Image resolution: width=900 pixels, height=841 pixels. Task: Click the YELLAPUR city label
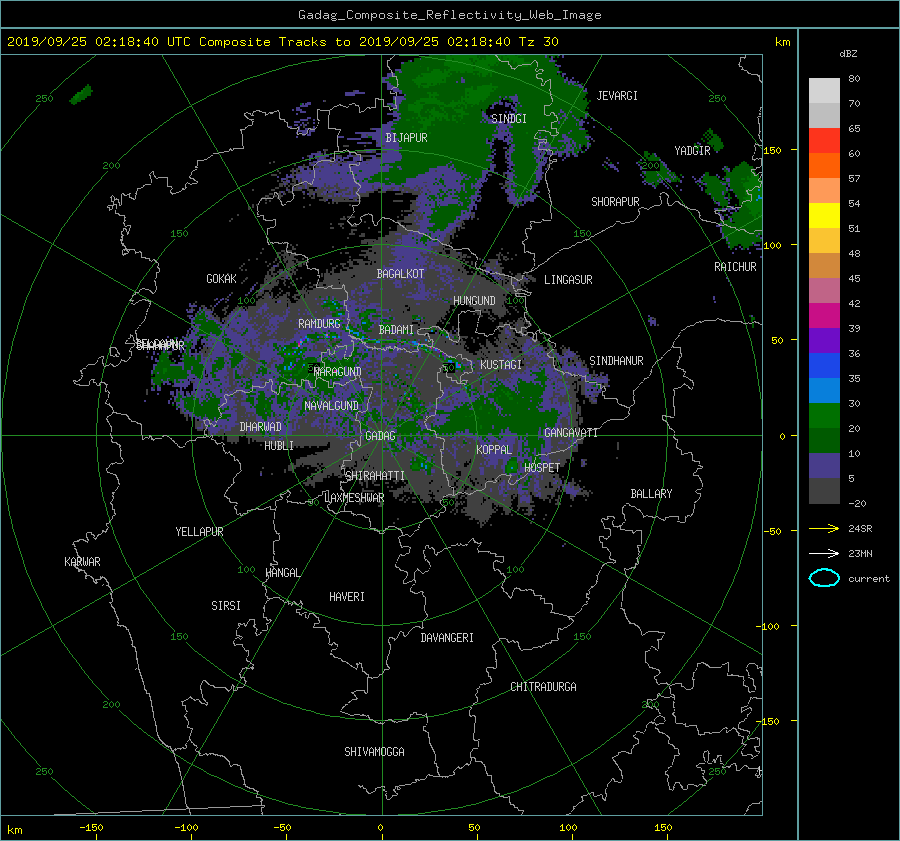pos(199,532)
